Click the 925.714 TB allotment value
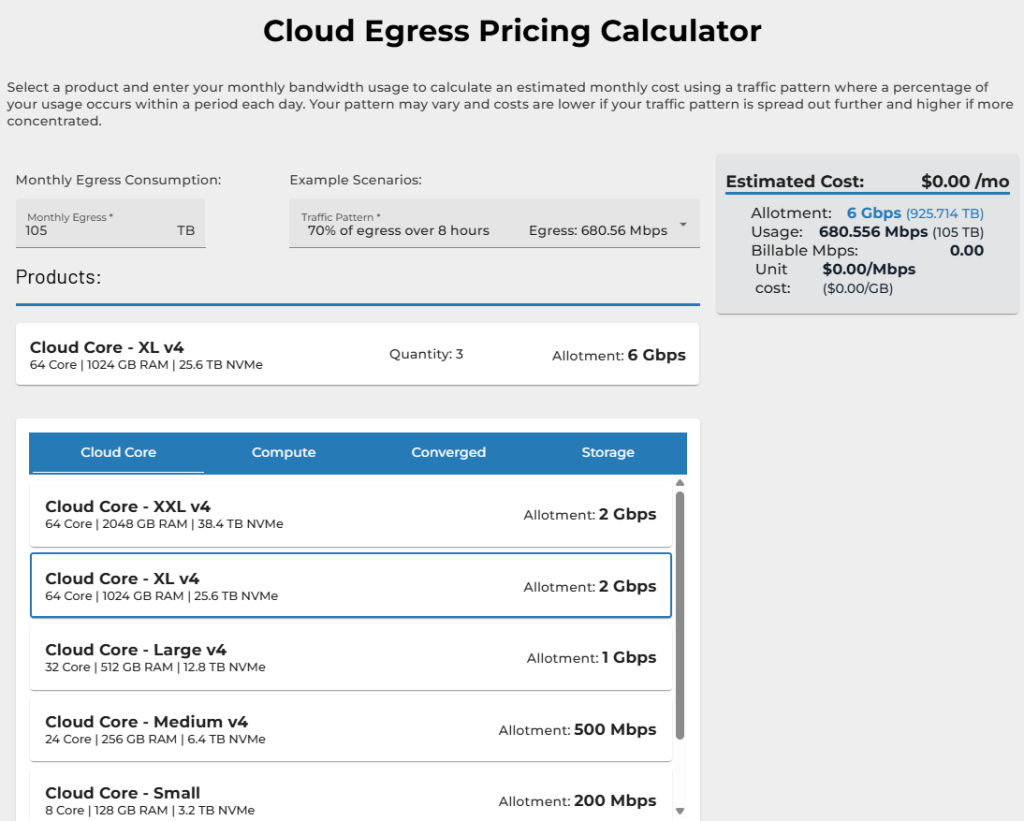The height and width of the screenshot is (821, 1024). coord(945,214)
